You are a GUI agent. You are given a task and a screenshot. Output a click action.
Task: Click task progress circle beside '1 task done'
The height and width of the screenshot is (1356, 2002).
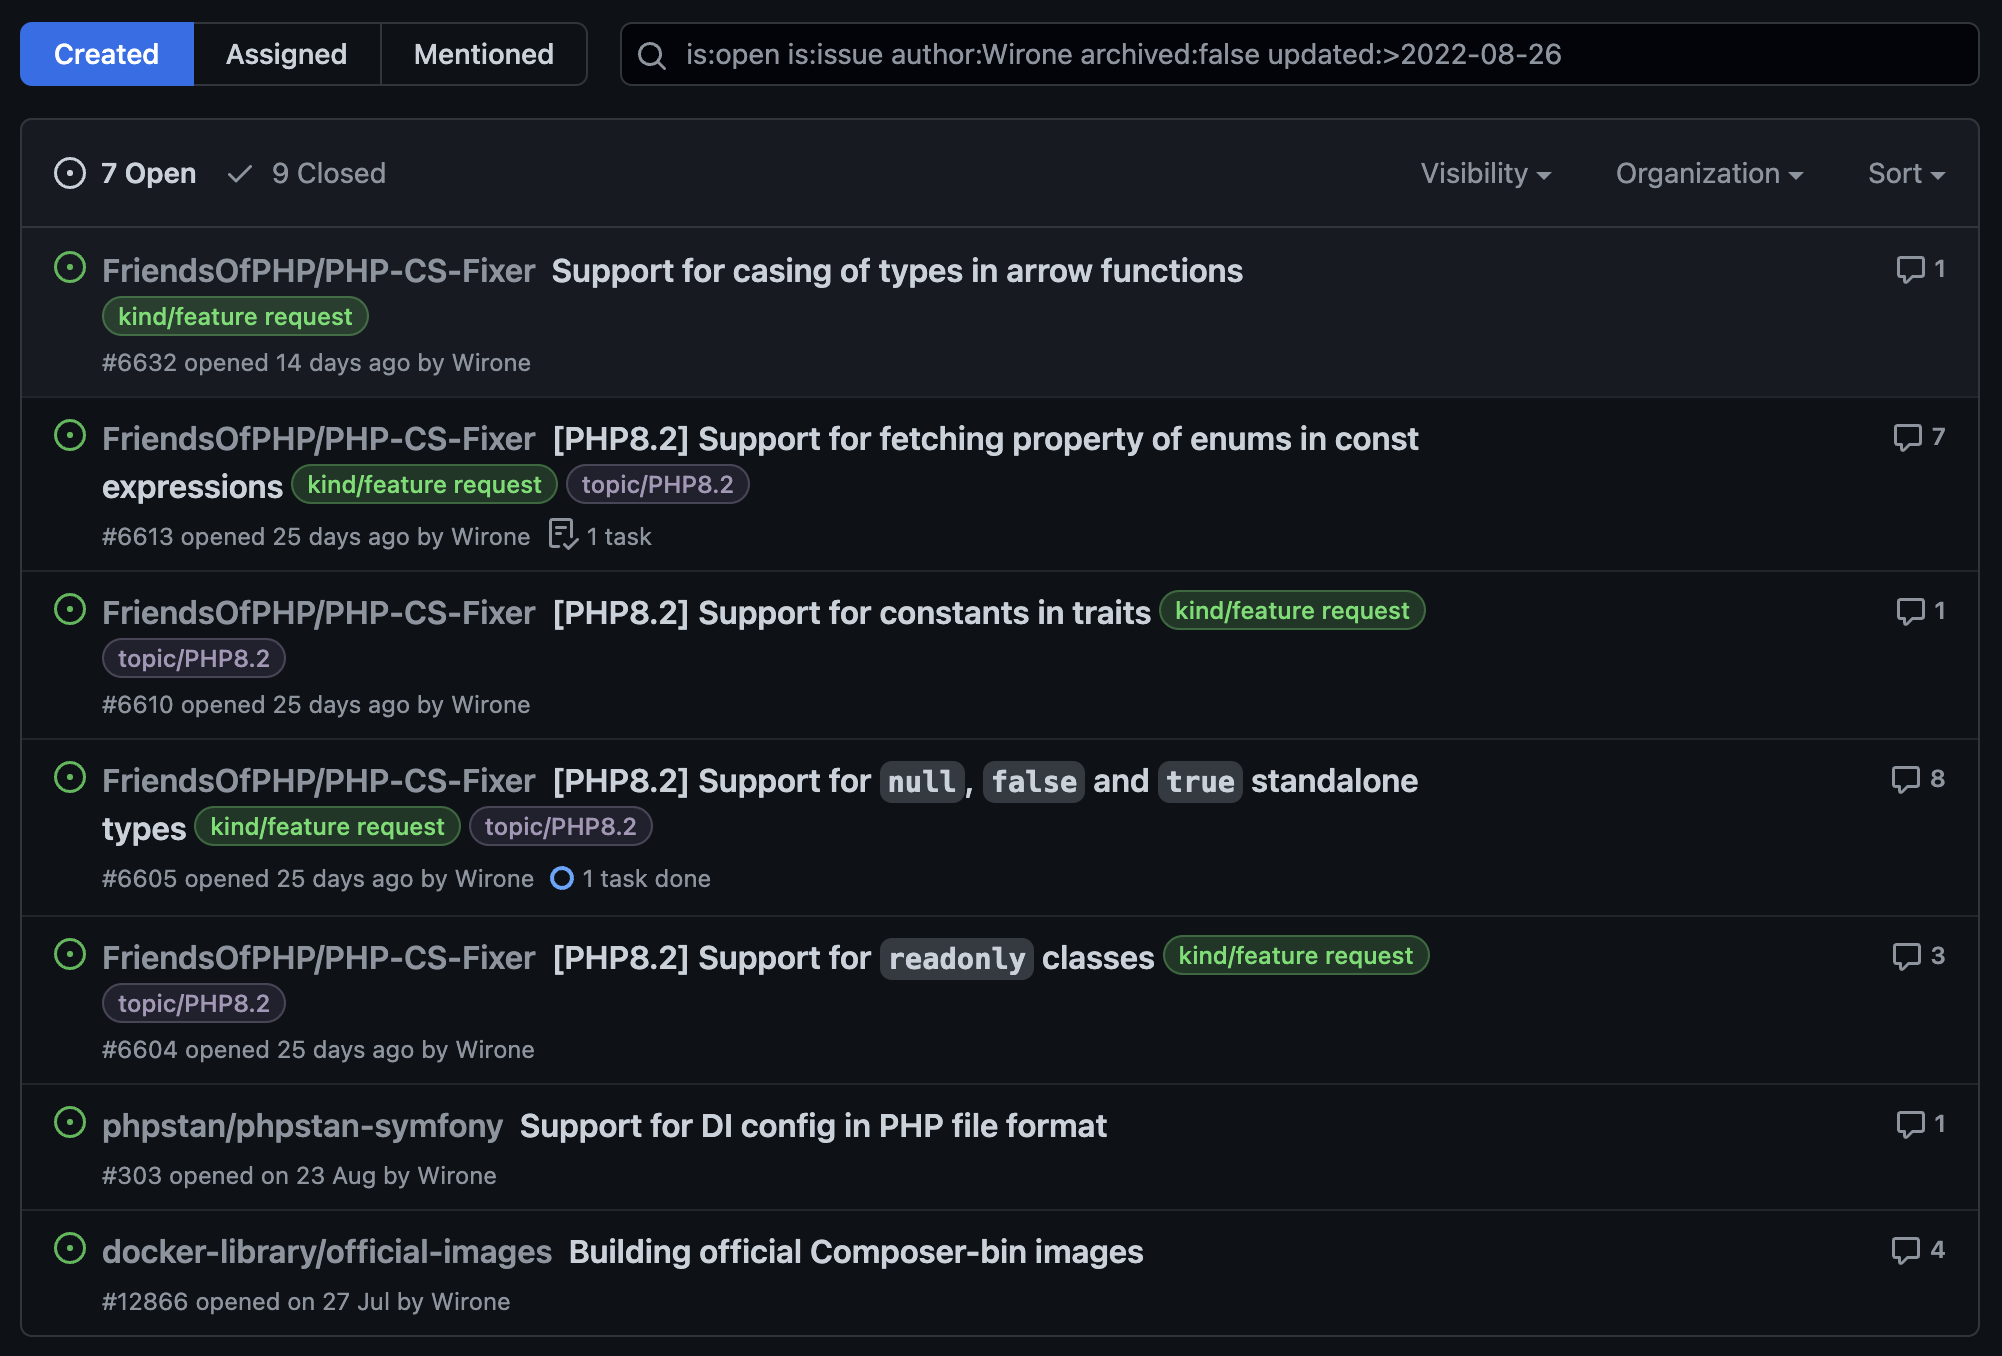tap(562, 878)
